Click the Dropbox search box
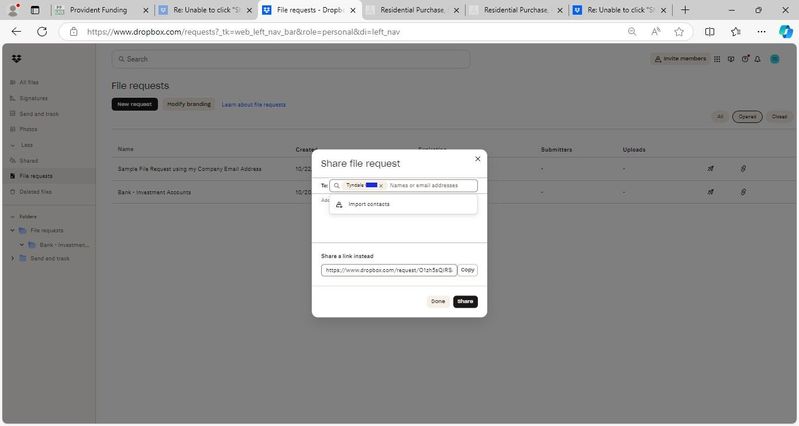This screenshot has width=799, height=426. click(290, 59)
